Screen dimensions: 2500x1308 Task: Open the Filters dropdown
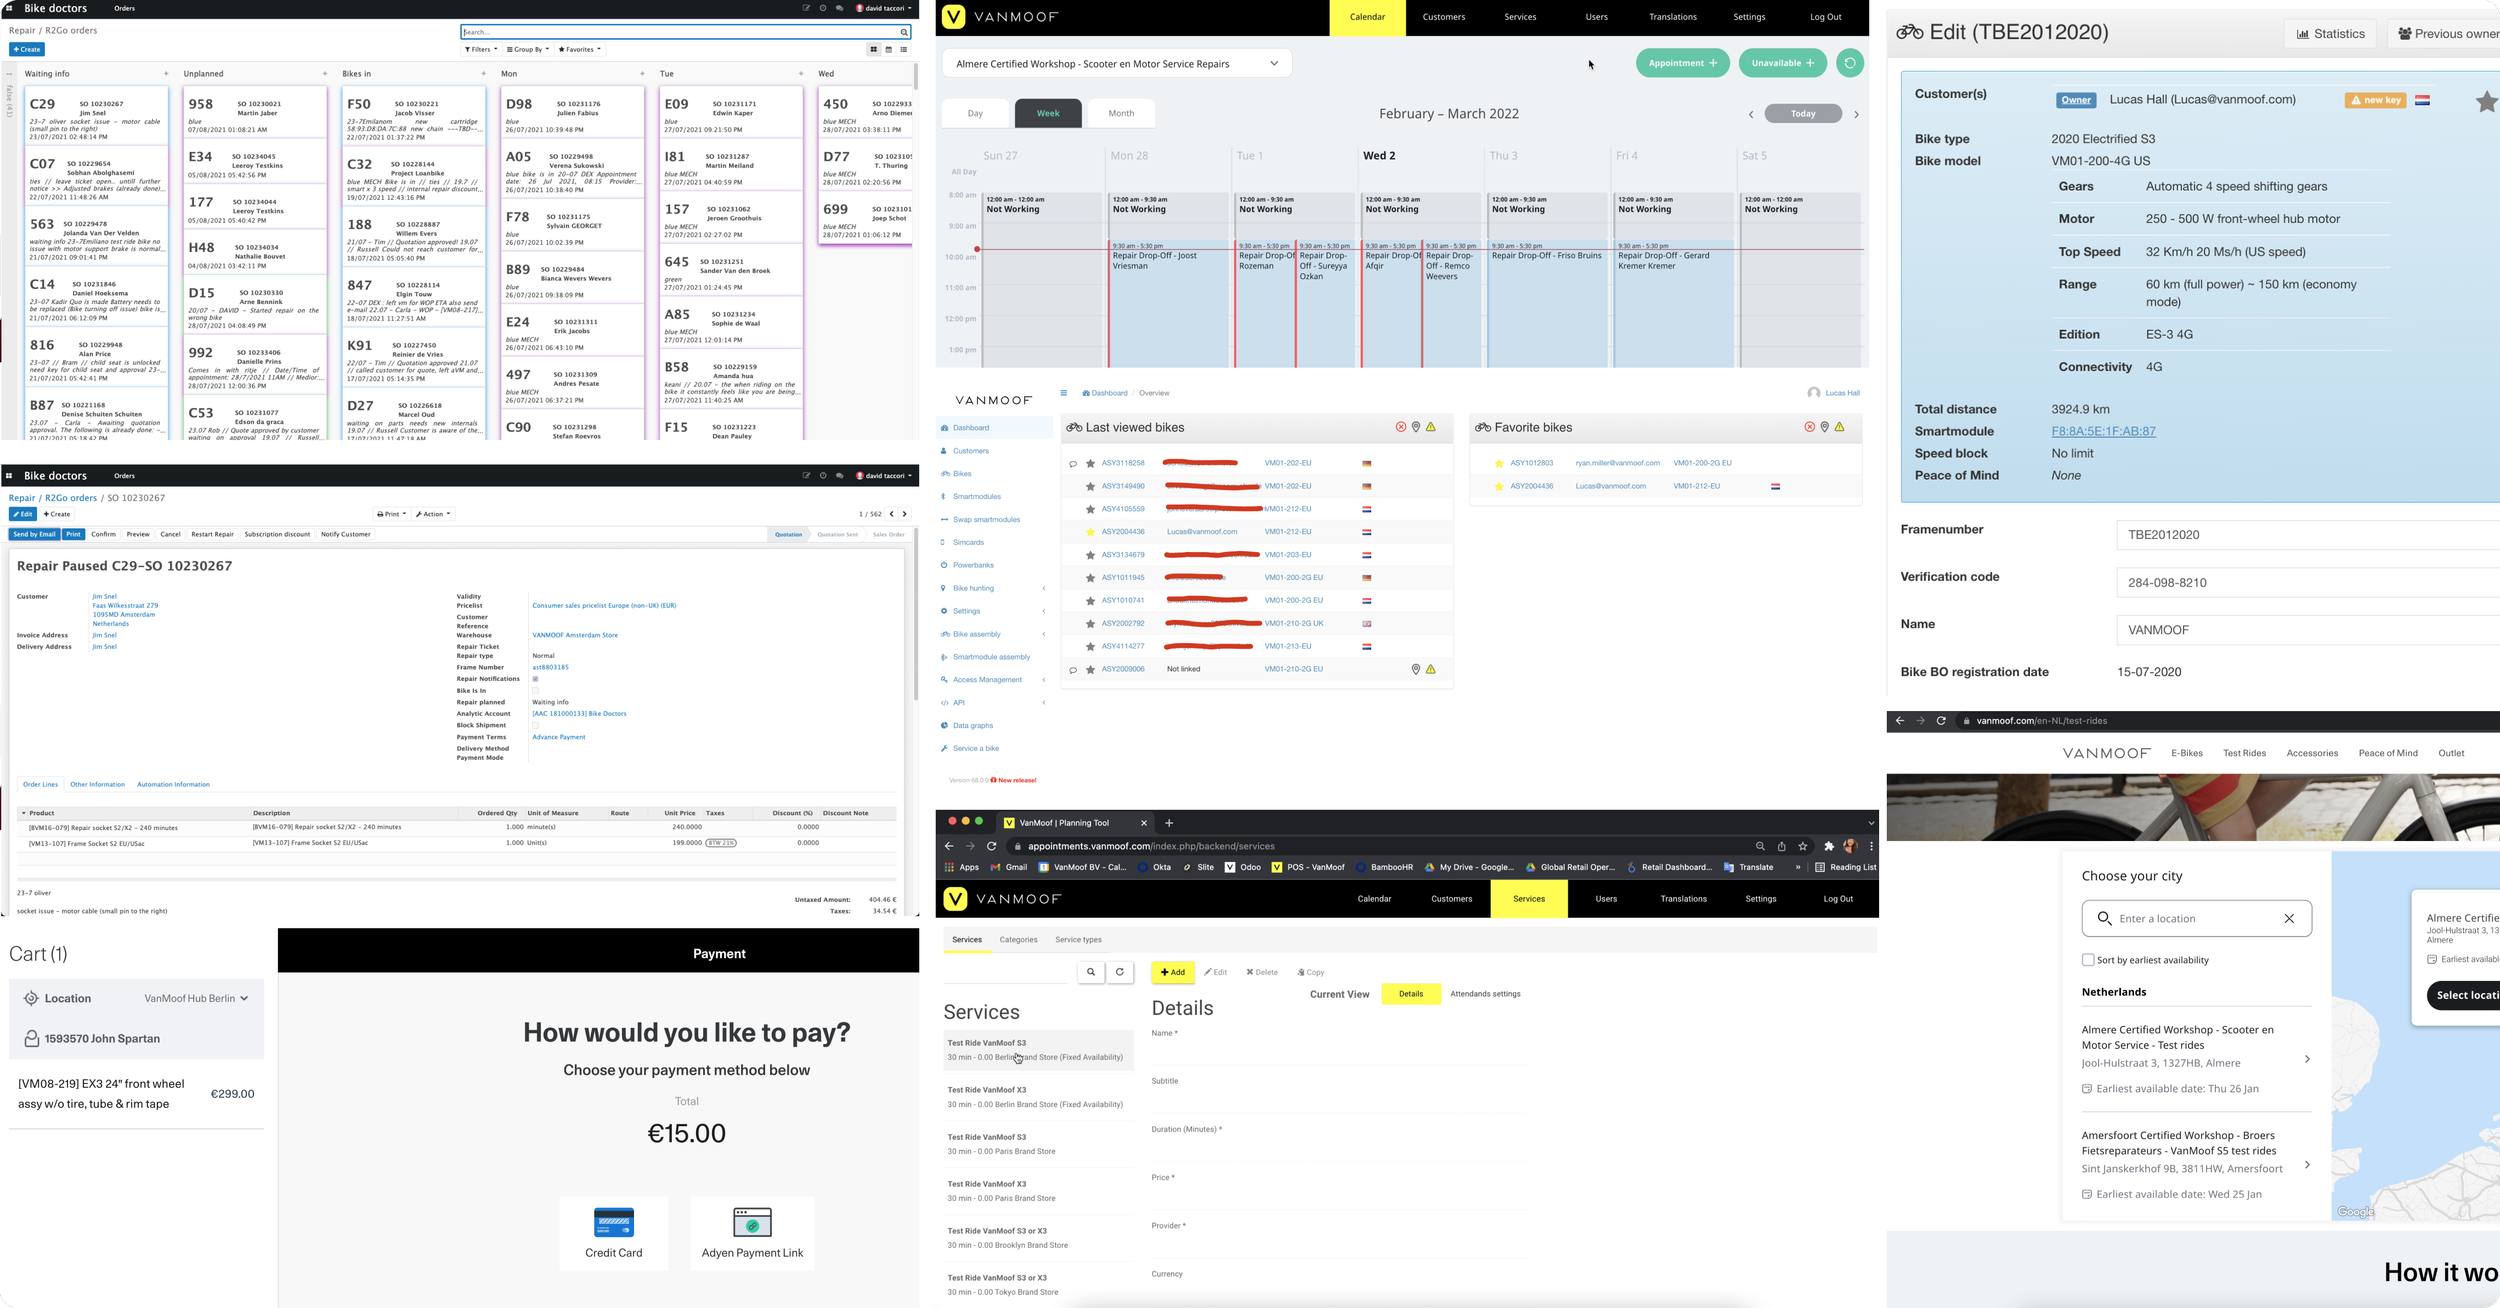pyautogui.click(x=481, y=49)
